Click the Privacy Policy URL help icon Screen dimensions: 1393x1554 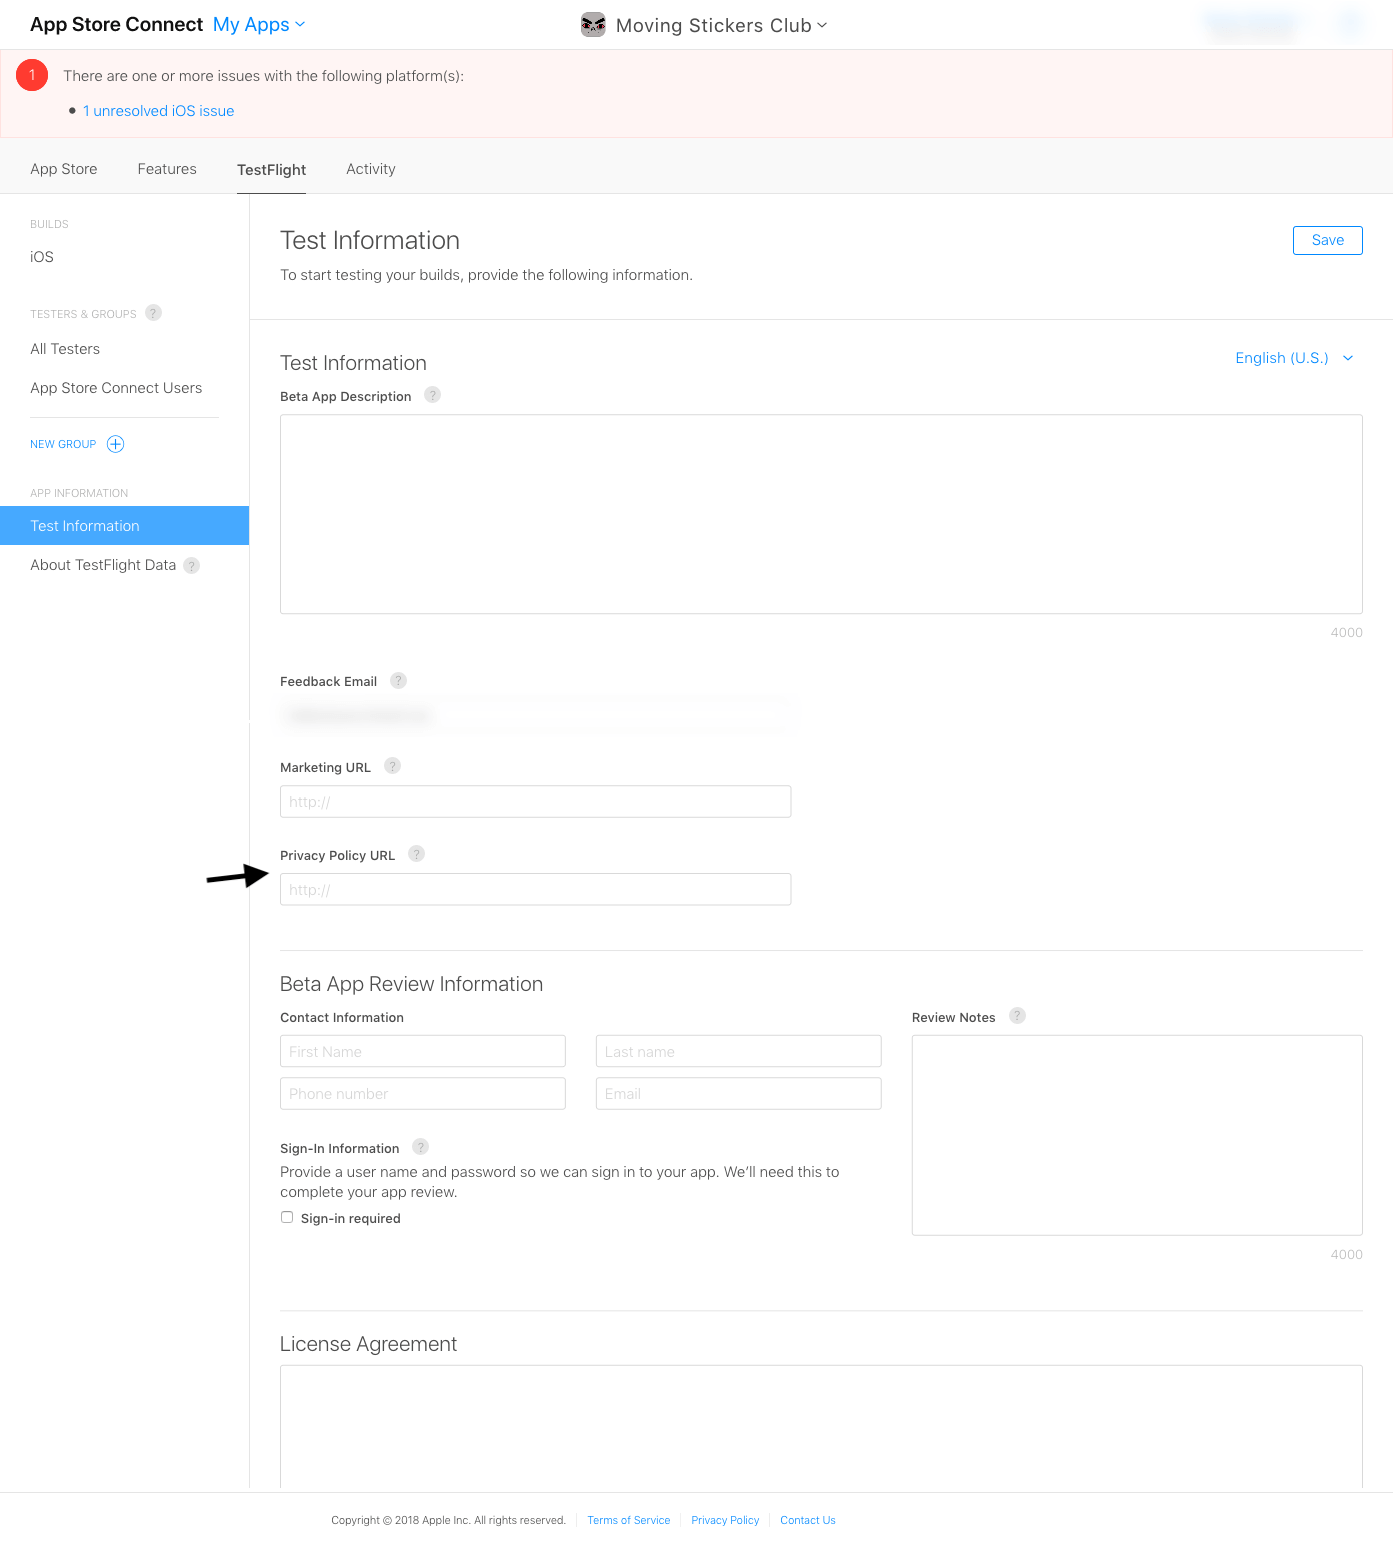click(x=416, y=854)
